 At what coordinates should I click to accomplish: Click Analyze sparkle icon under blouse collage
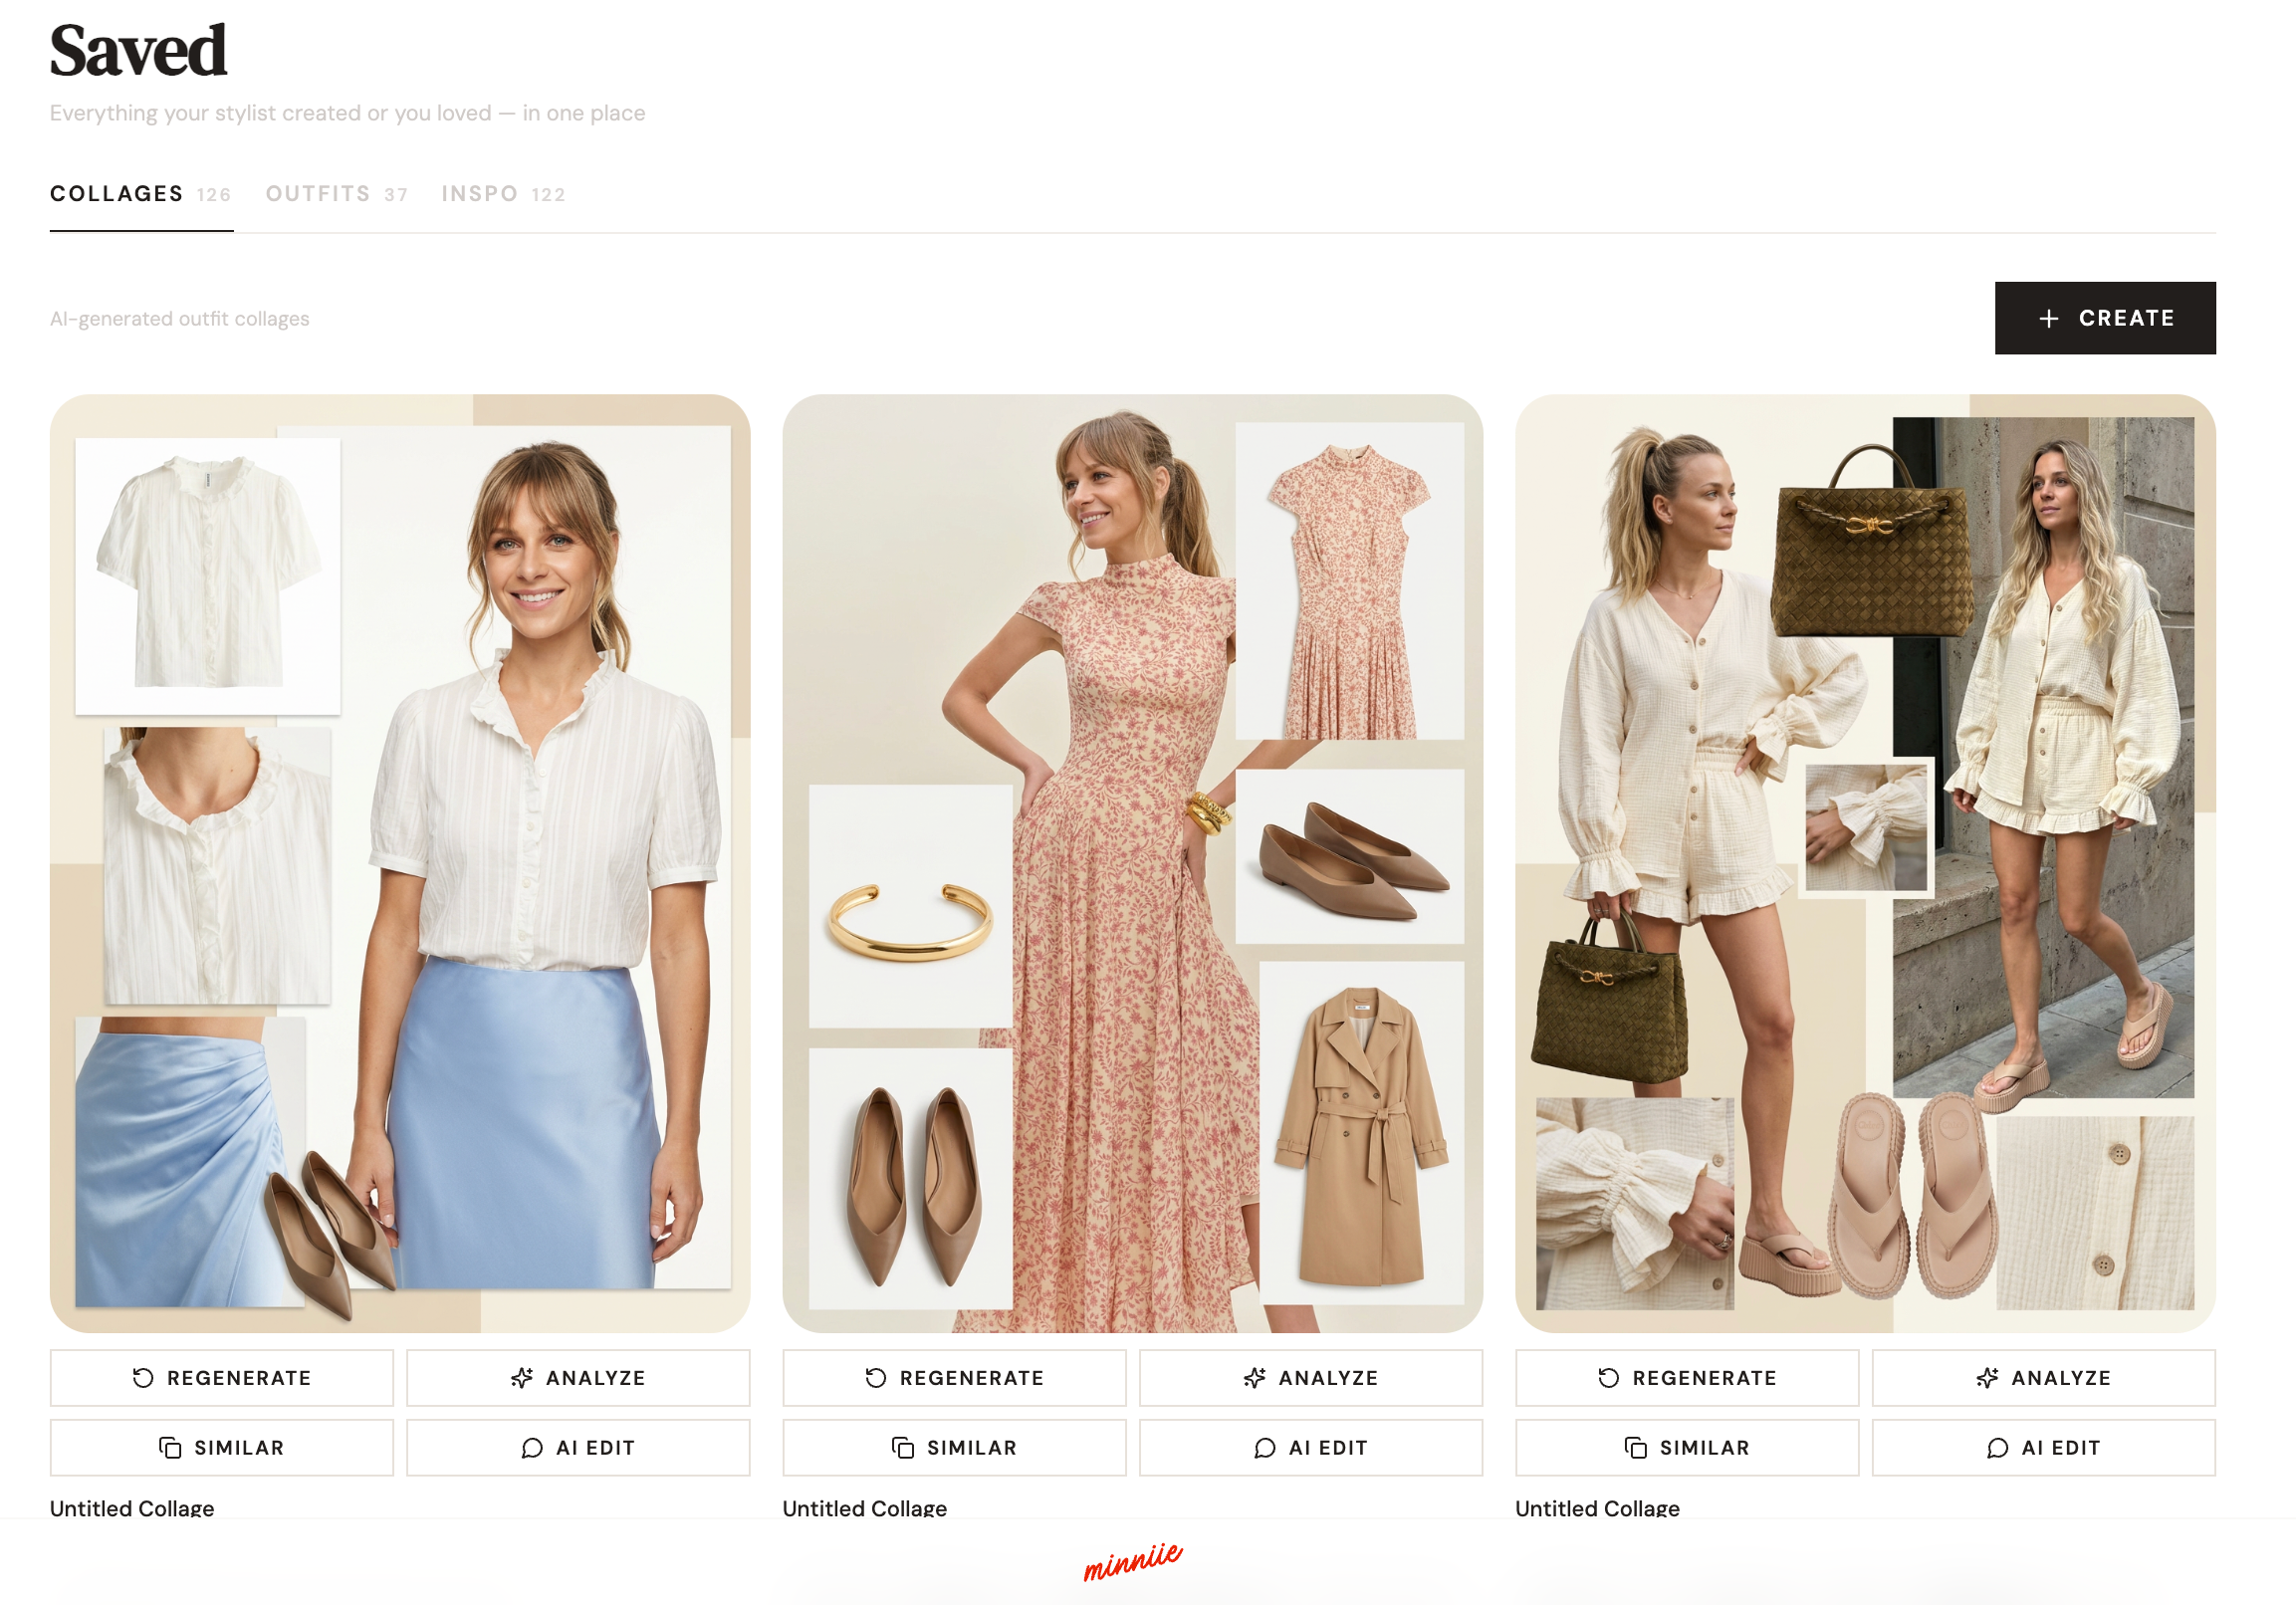tap(522, 1378)
